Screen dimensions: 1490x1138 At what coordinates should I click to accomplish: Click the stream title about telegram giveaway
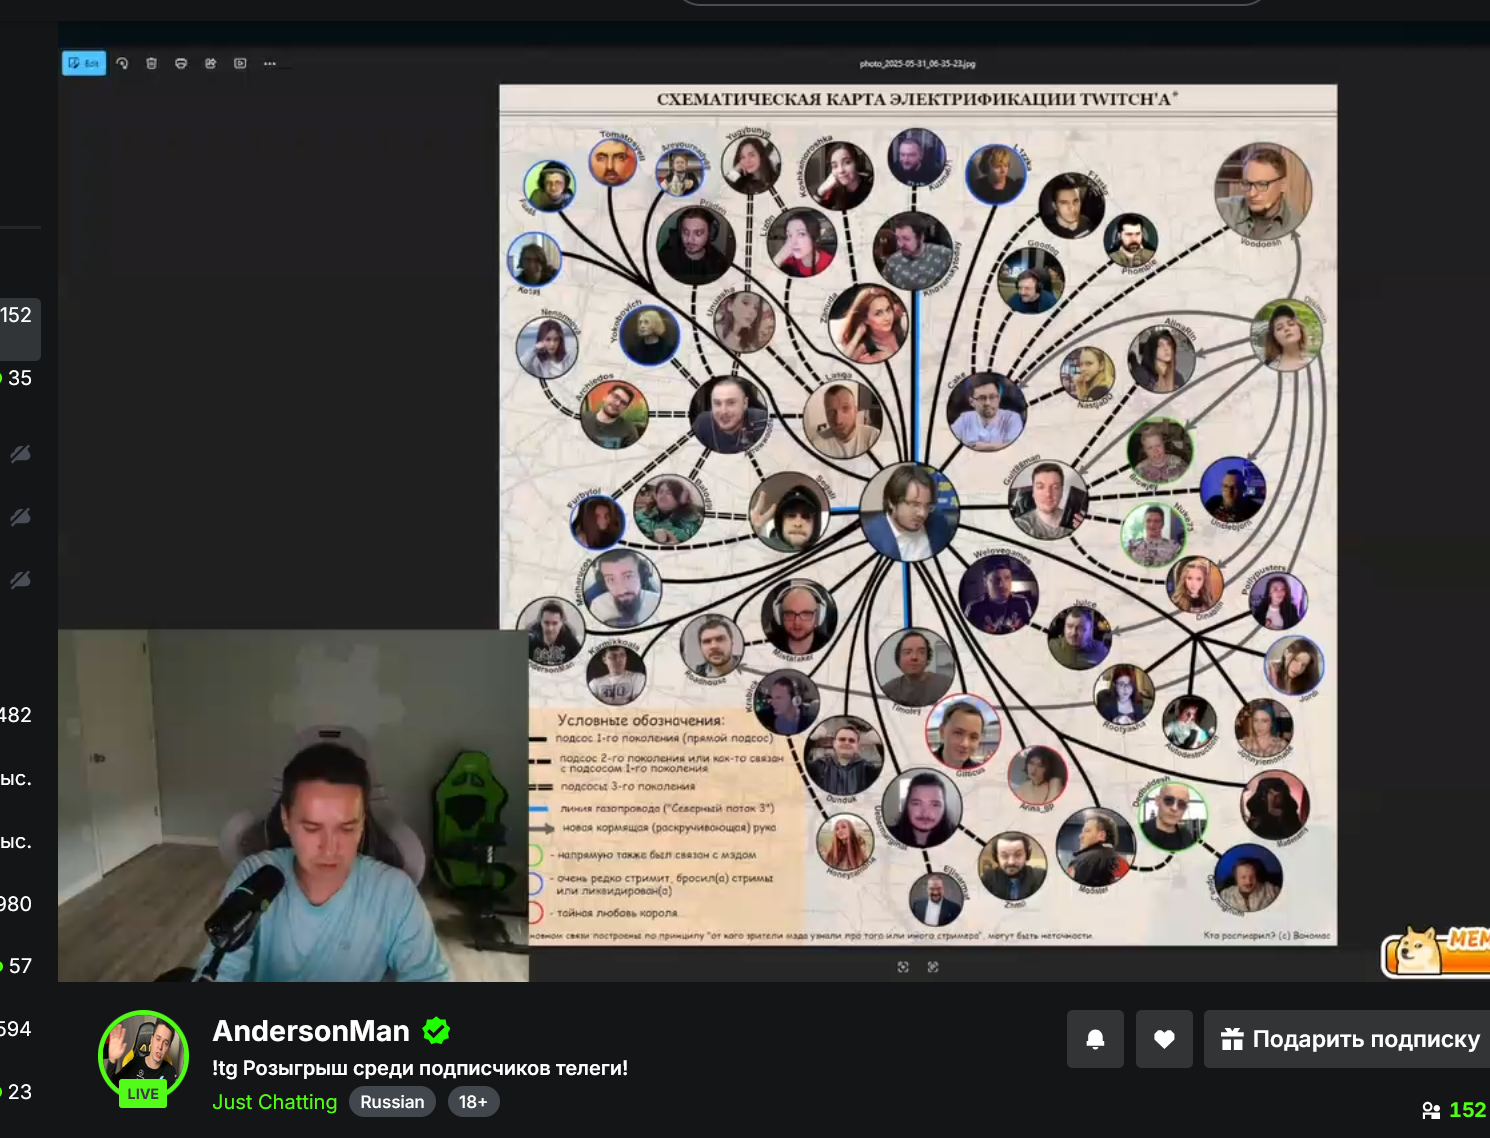coord(420,1068)
